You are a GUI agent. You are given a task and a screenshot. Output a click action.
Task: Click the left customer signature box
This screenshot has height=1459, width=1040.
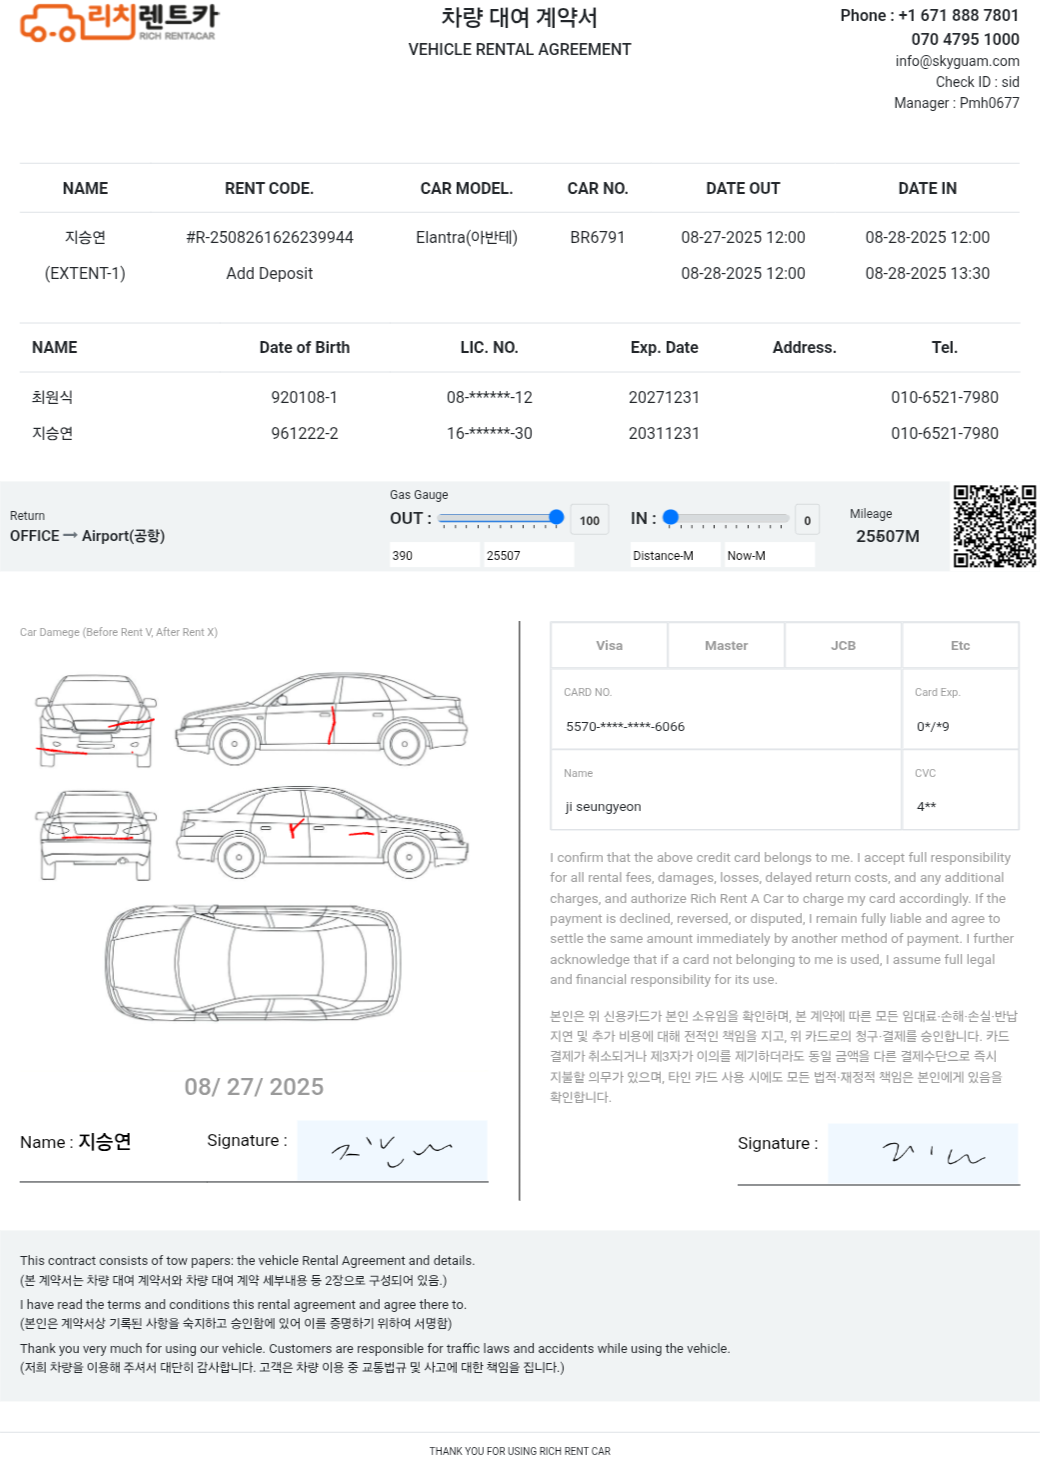click(392, 1151)
